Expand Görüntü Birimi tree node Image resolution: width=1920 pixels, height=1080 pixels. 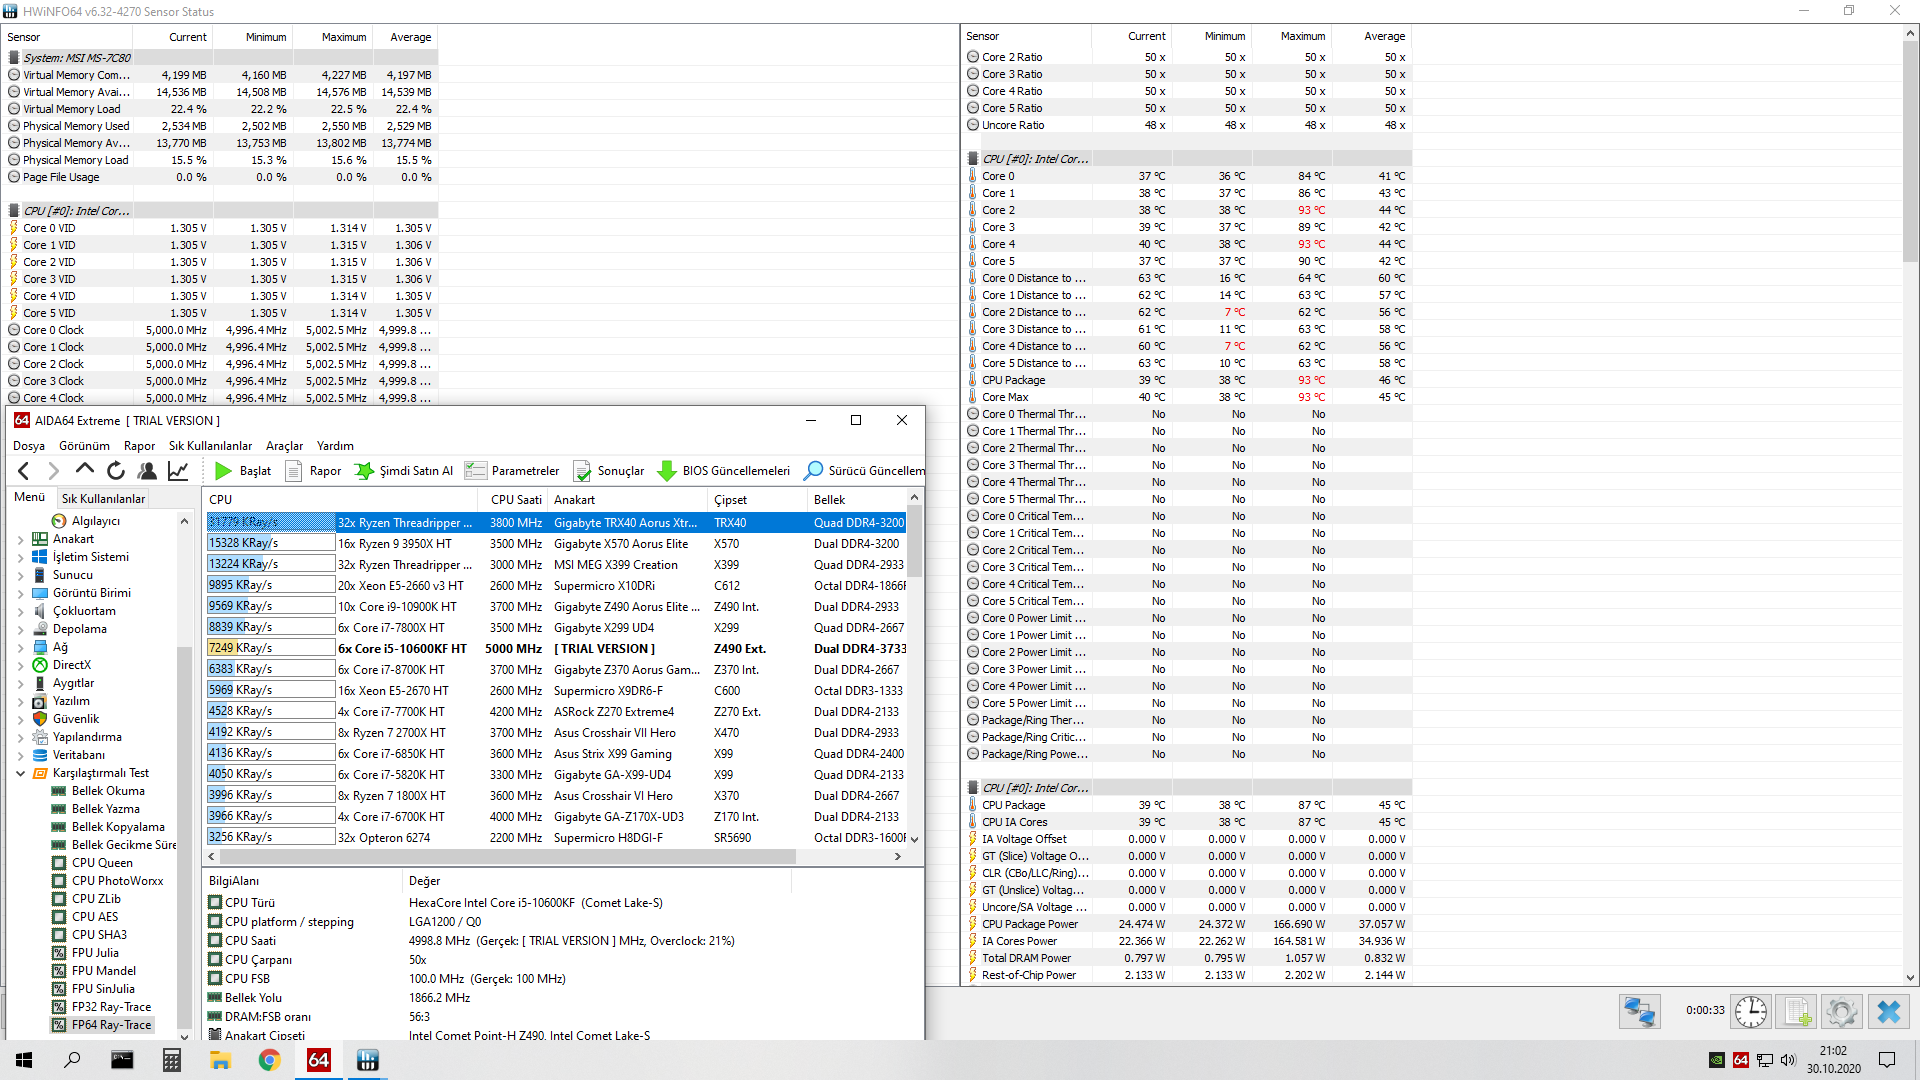point(20,593)
